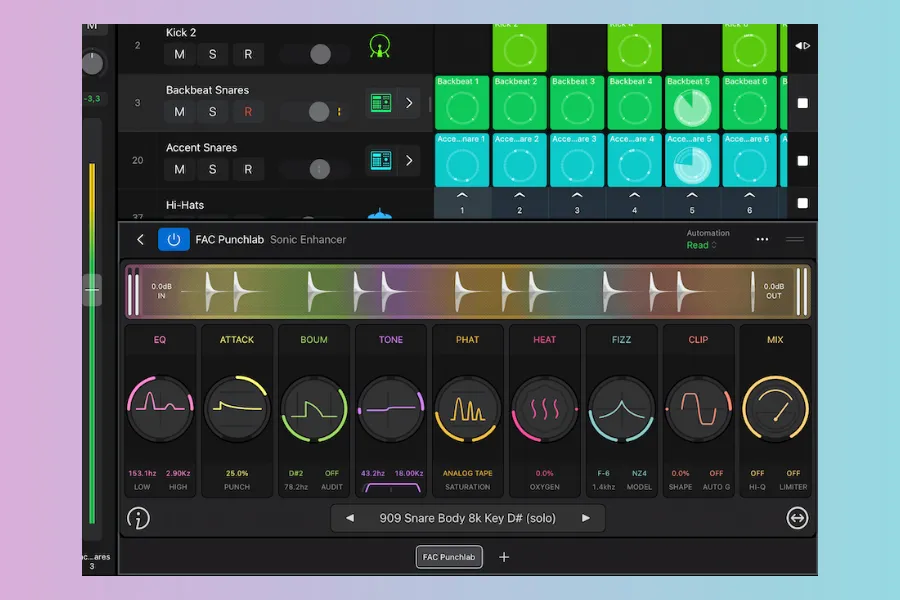Screen dimensions: 900x600
Task: Open the three-dot more options menu
Action: [762, 240]
